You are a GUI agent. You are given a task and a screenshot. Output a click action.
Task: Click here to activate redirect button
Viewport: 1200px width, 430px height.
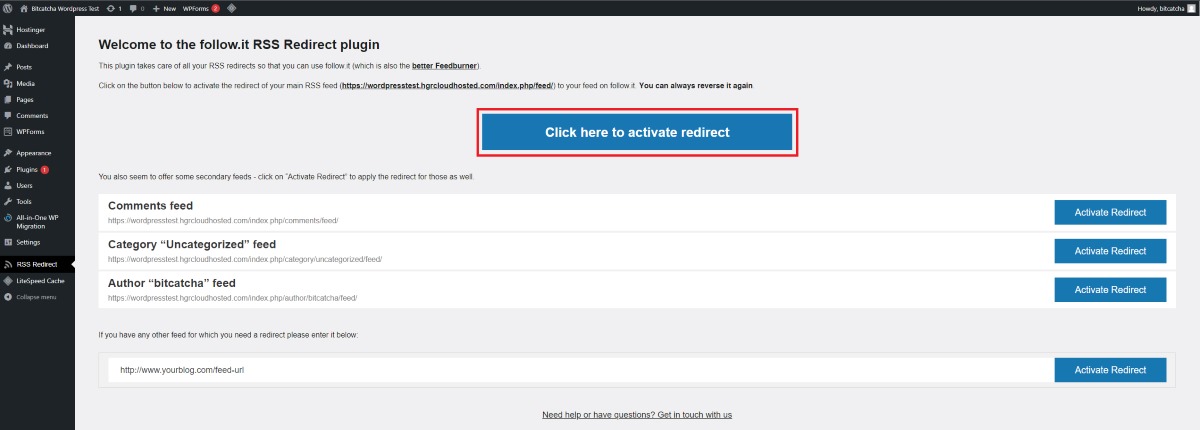click(637, 132)
